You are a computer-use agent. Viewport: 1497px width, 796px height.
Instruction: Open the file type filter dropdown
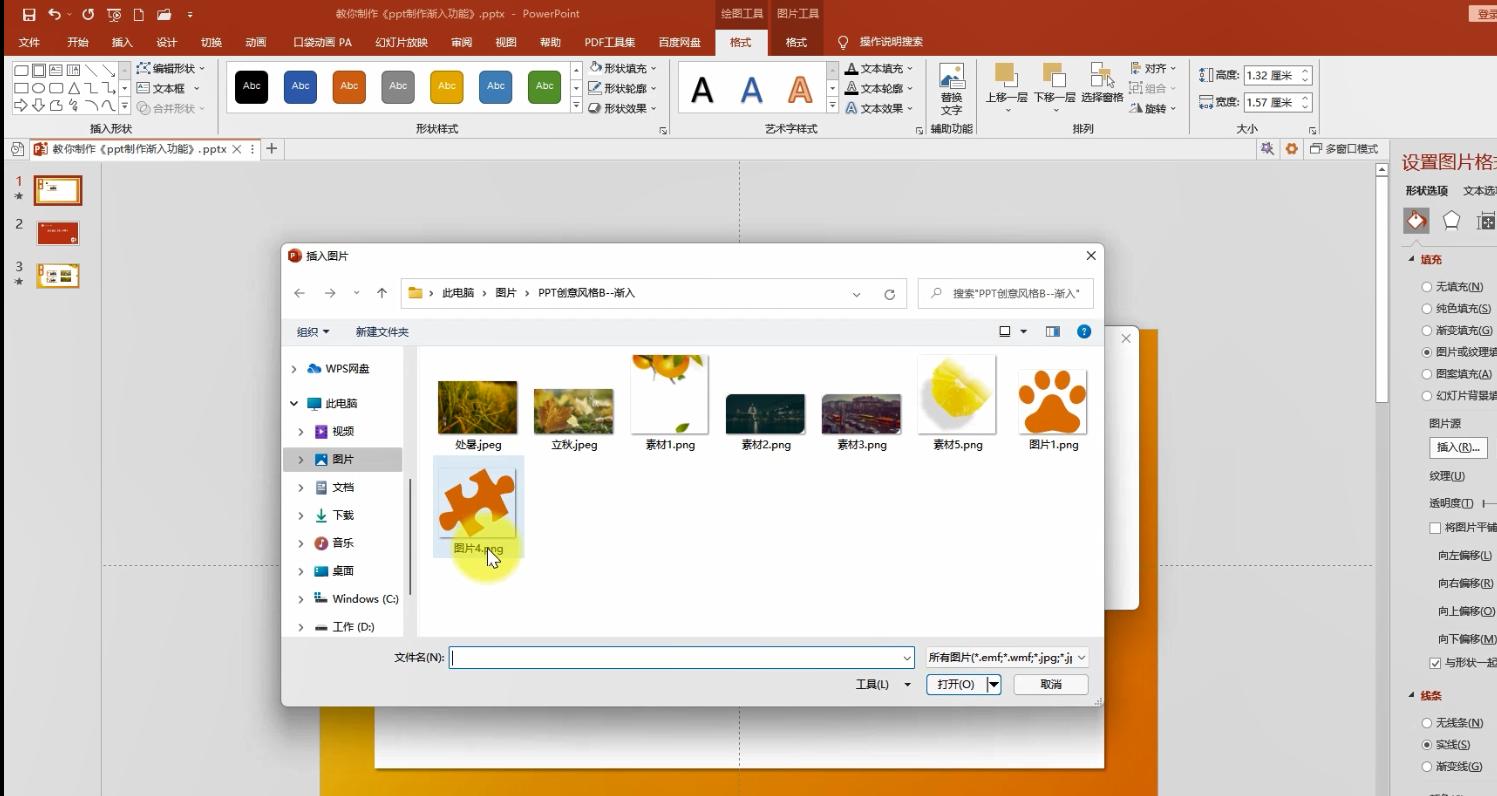pyautogui.click(x=1006, y=657)
